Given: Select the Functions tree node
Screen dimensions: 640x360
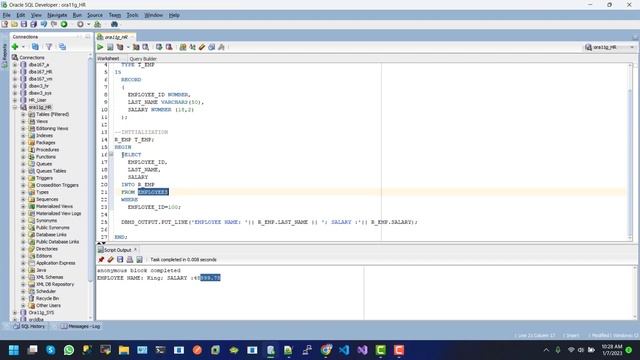Looking at the screenshot, I should click(x=46, y=157).
